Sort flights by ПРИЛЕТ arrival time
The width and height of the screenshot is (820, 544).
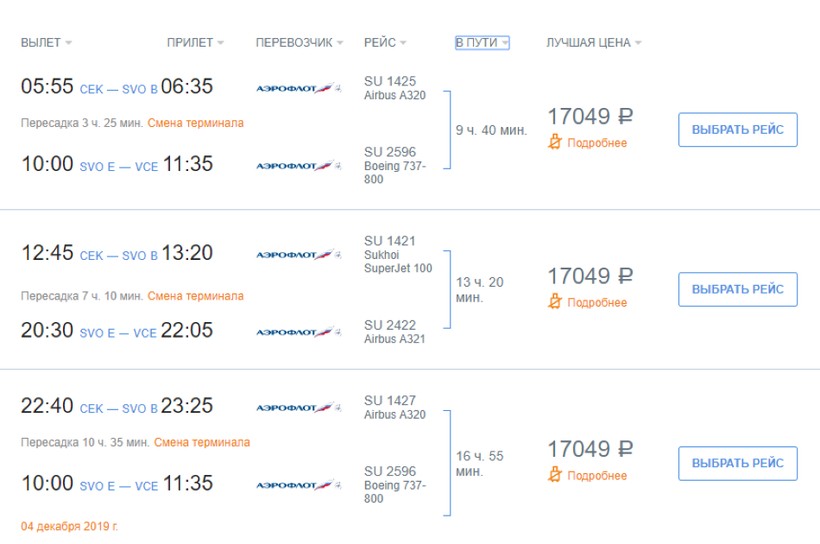(x=195, y=43)
